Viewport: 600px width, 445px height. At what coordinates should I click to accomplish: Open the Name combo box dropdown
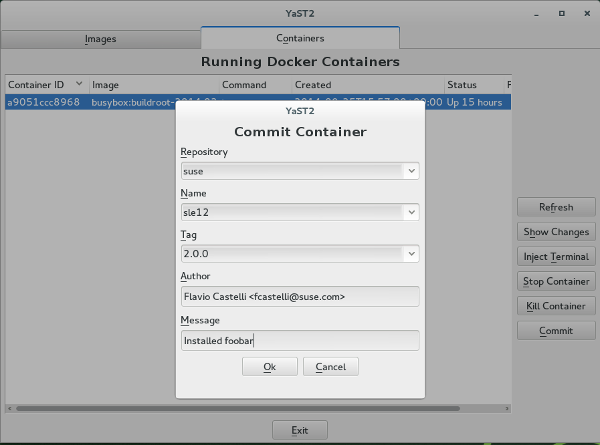pos(411,212)
